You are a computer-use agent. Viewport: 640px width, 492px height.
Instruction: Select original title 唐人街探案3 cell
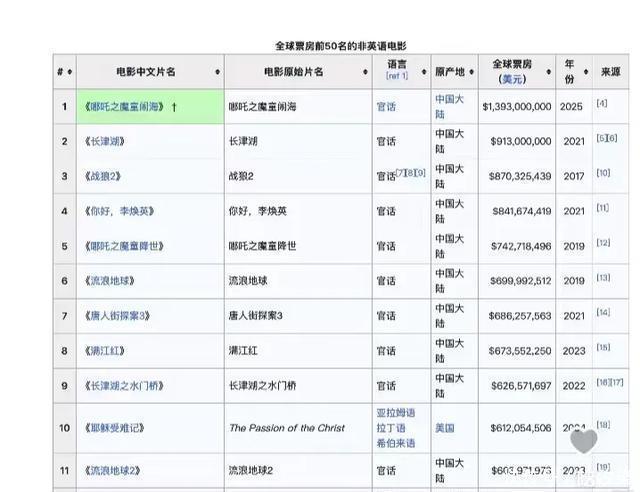click(256, 316)
